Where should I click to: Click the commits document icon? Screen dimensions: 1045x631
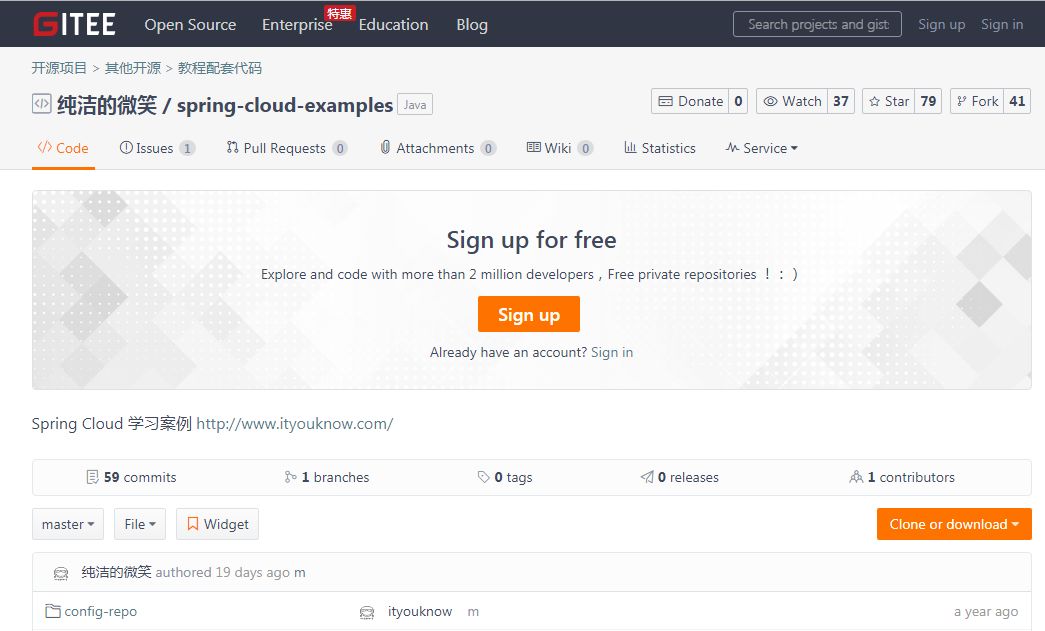tap(93, 477)
